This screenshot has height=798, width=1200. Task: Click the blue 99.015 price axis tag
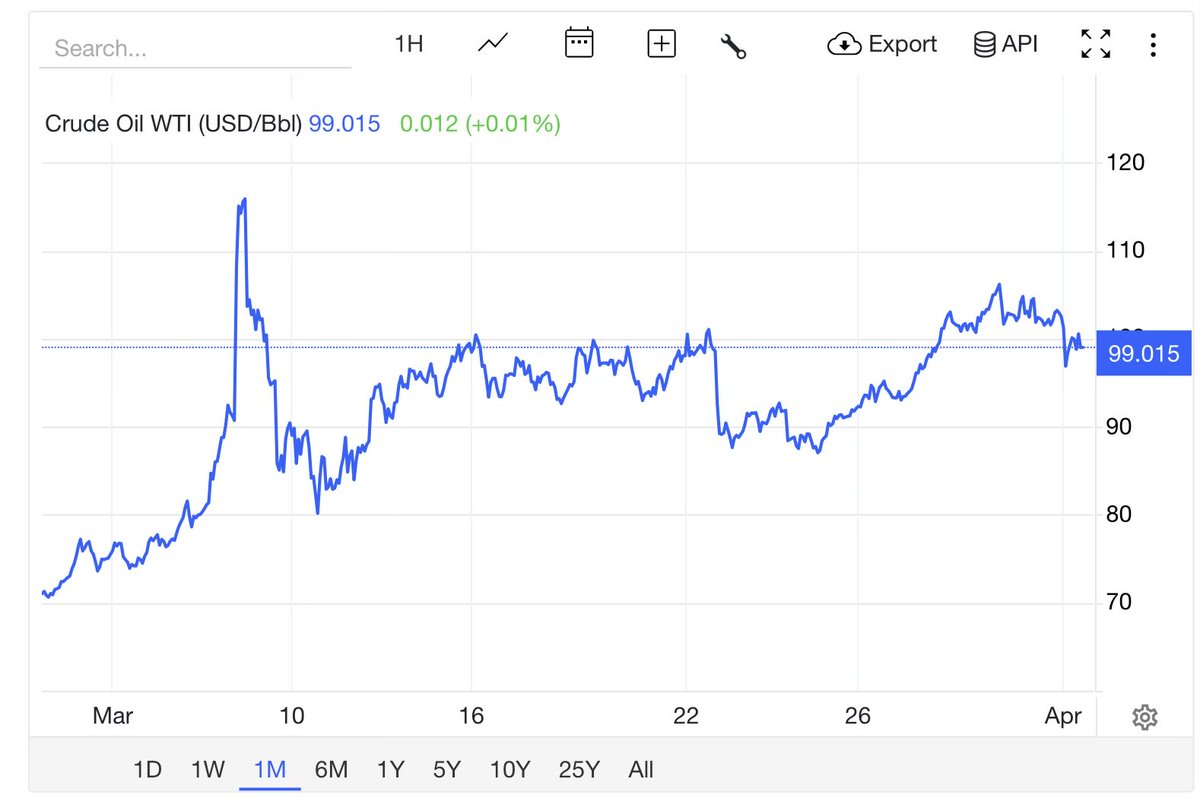pyautogui.click(x=1144, y=353)
